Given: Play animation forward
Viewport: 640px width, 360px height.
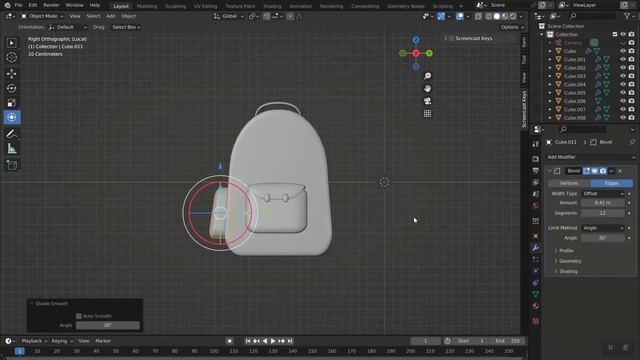Looking at the screenshot, I should tap(273, 341).
